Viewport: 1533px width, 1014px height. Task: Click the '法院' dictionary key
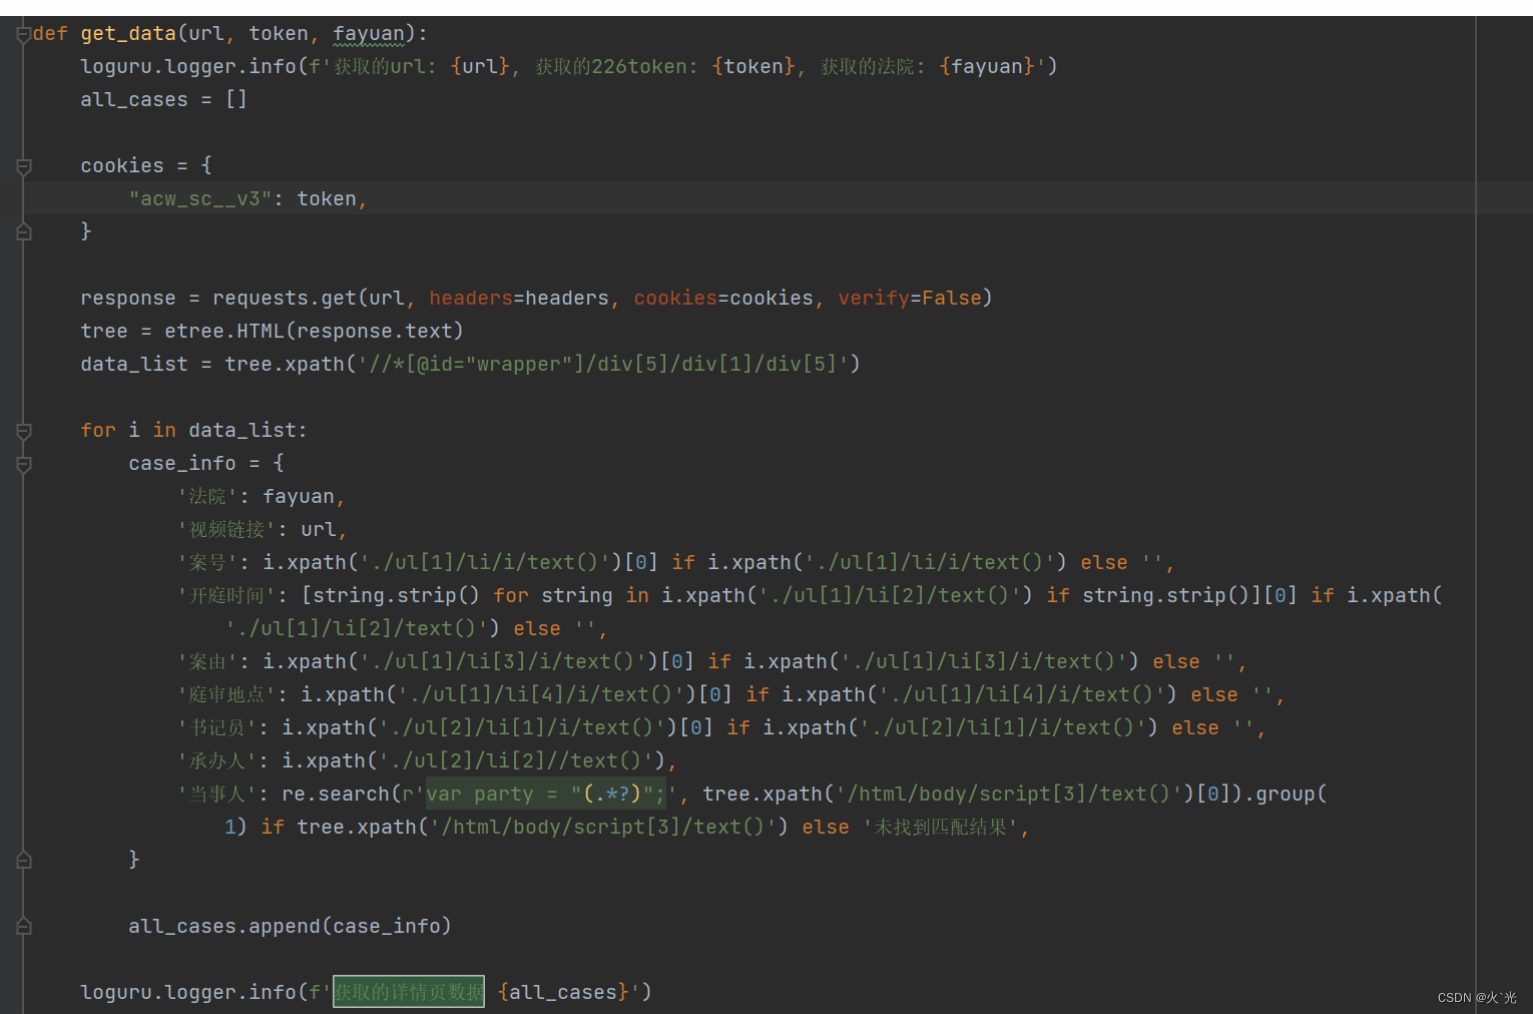(x=207, y=497)
